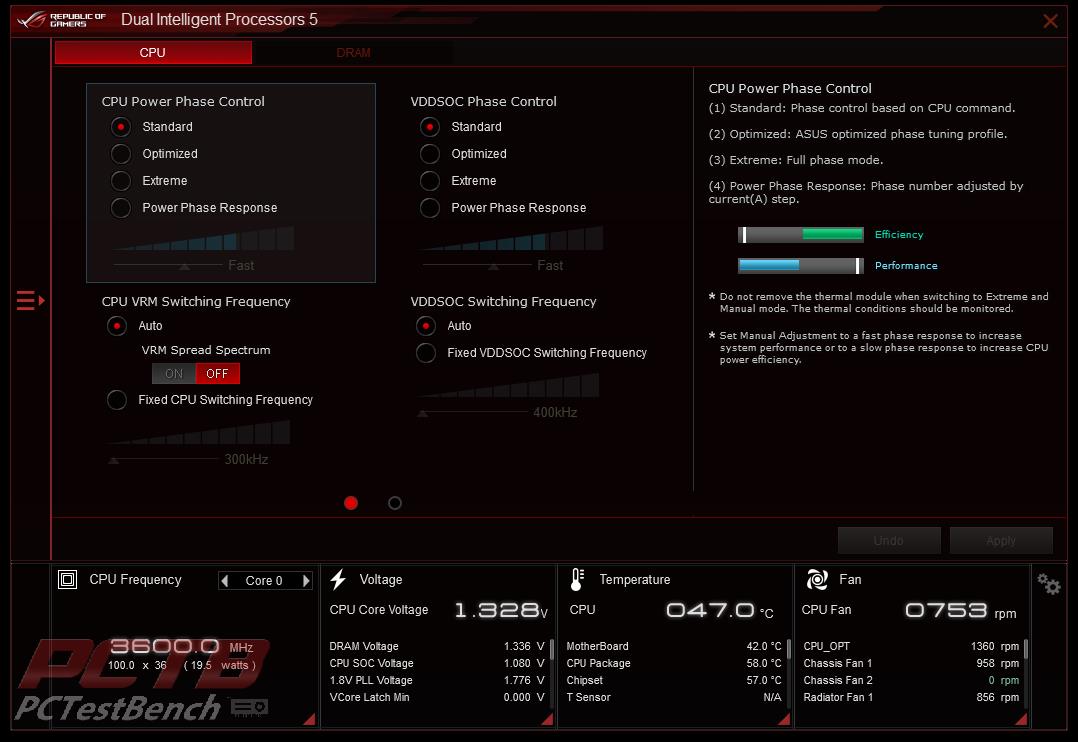
Task: Click the CPU Core Voltage 1.328 value
Action: pyautogui.click(x=501, y=610)
